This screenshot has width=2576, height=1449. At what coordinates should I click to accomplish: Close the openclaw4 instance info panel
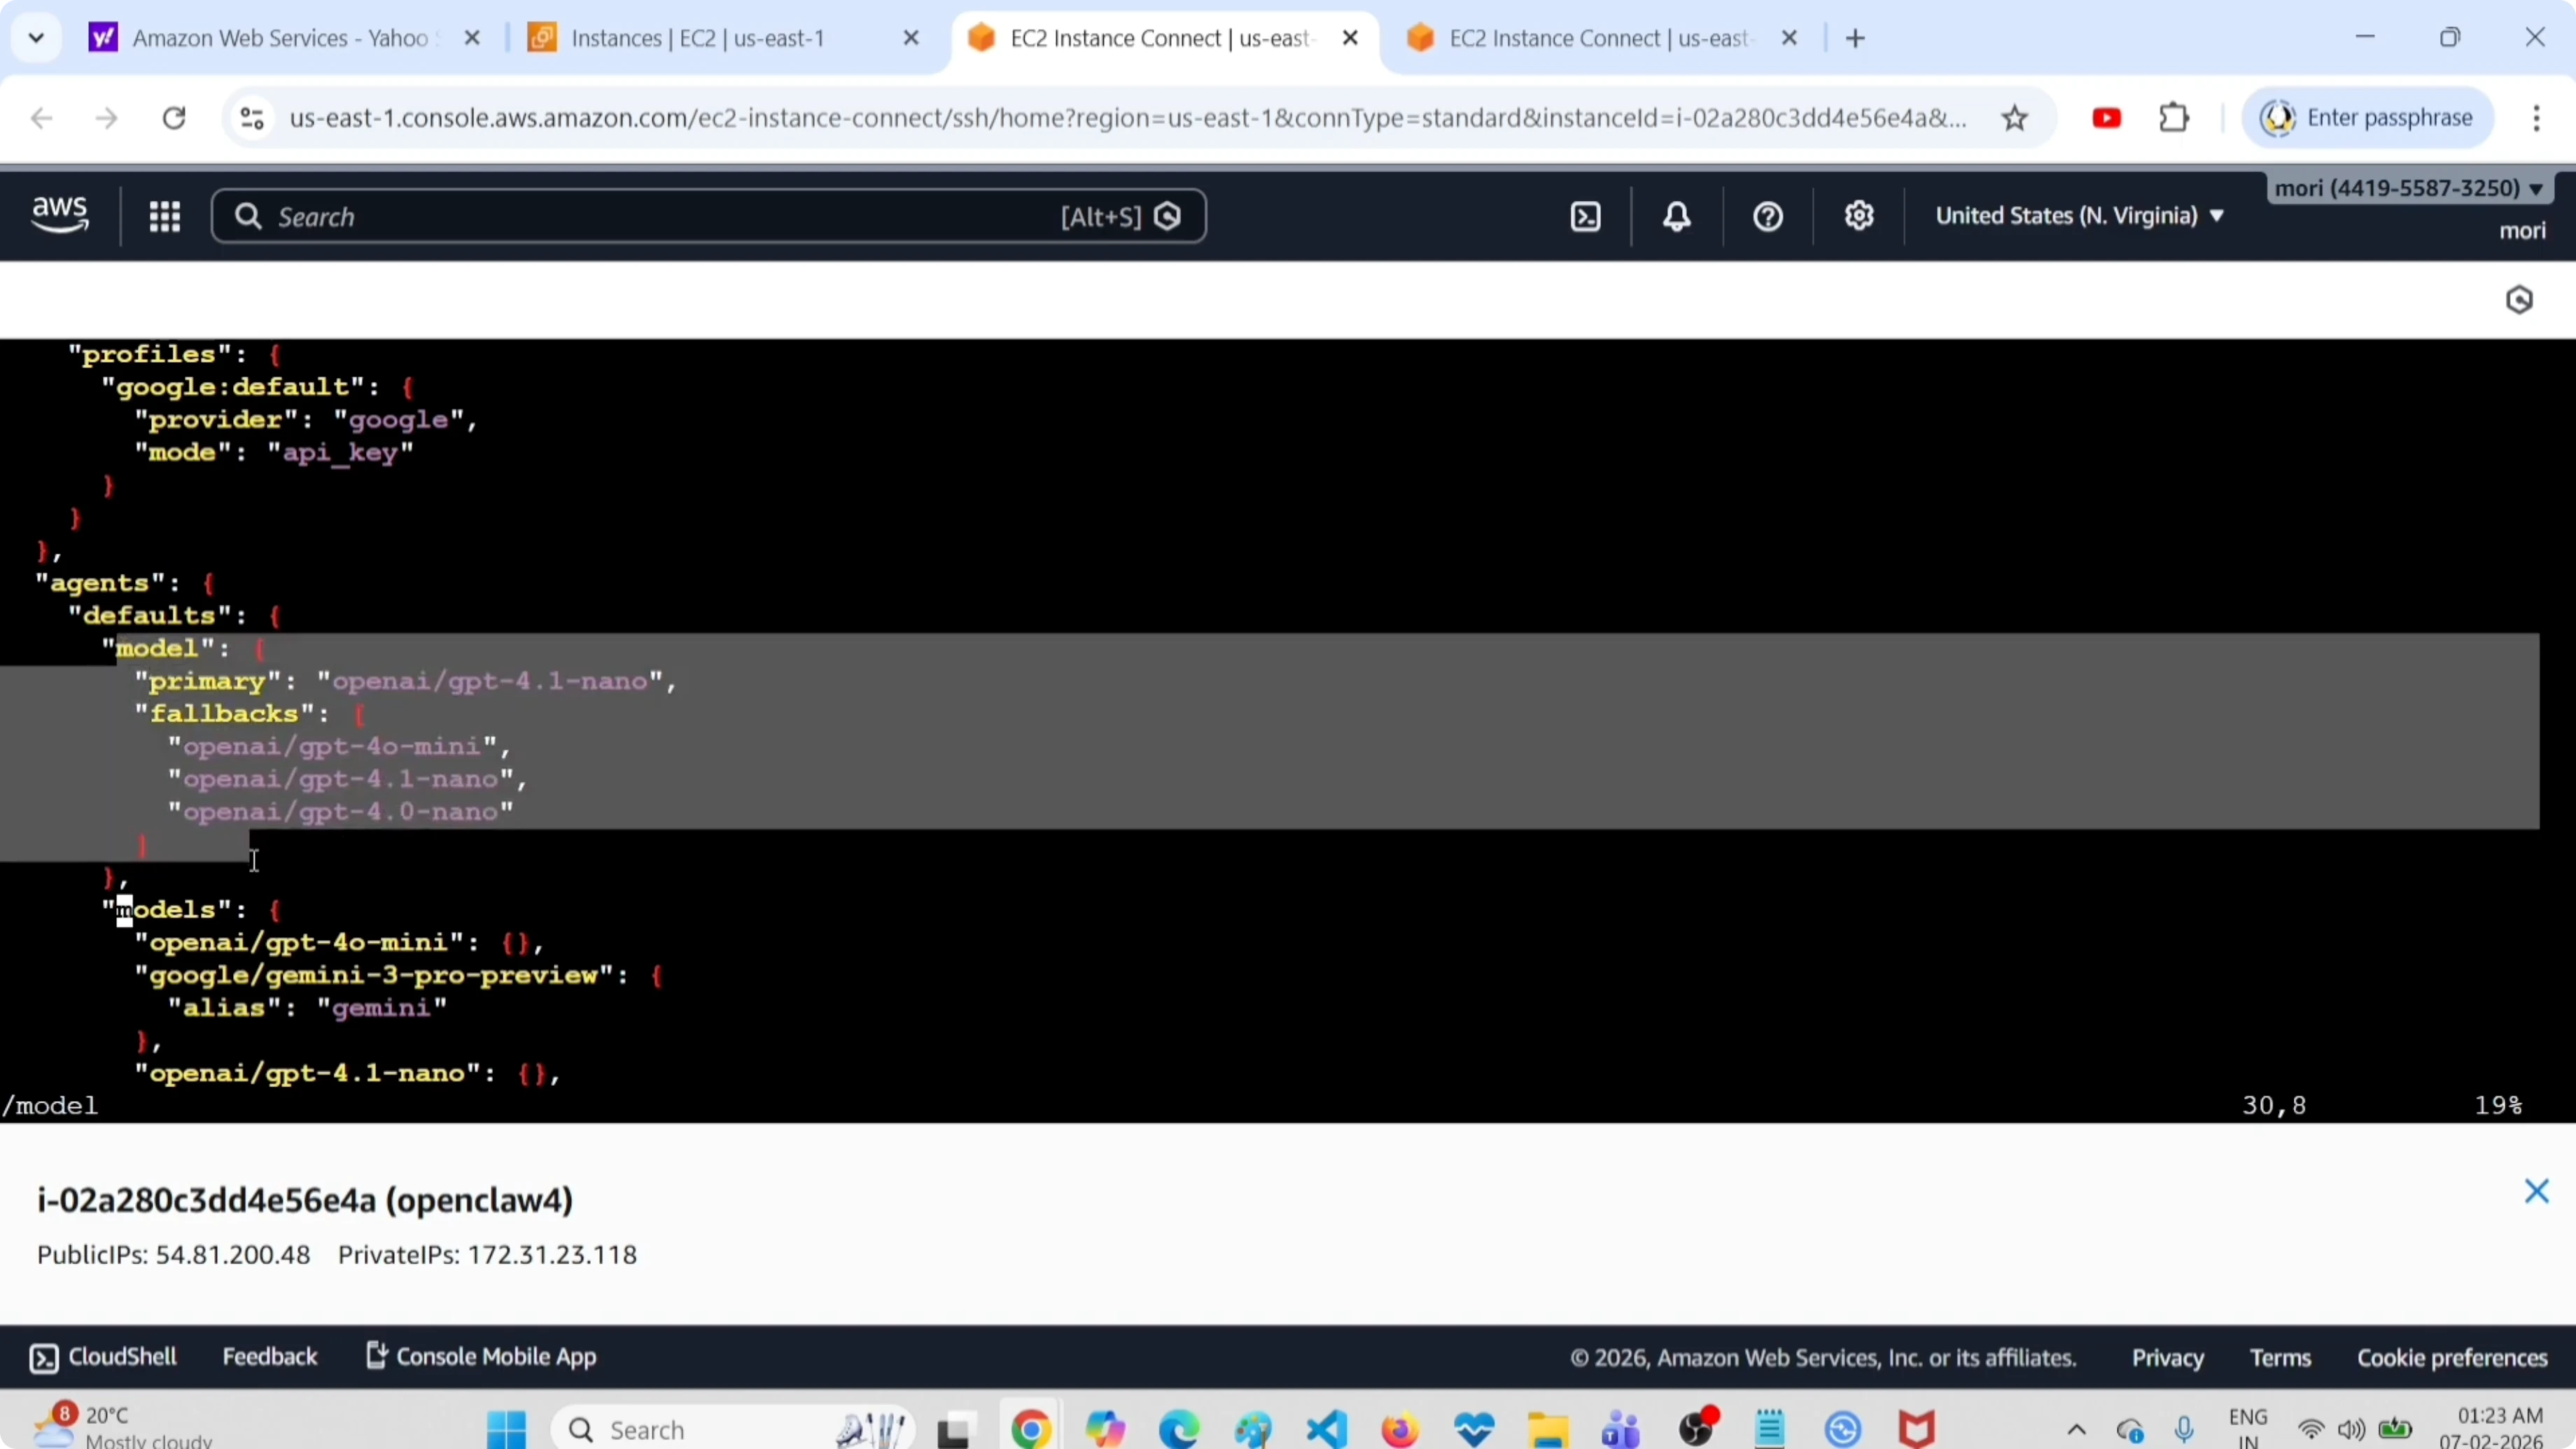click(2536, 1191)
